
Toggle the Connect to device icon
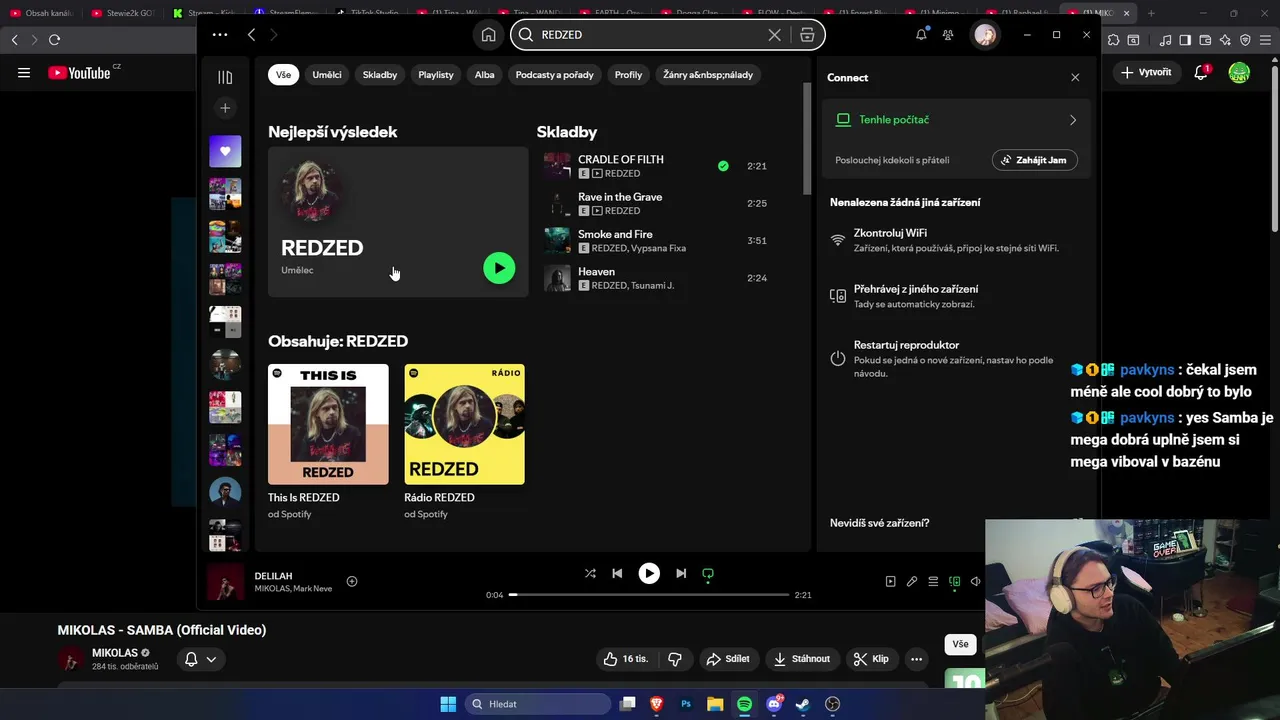tap(954, 581)
